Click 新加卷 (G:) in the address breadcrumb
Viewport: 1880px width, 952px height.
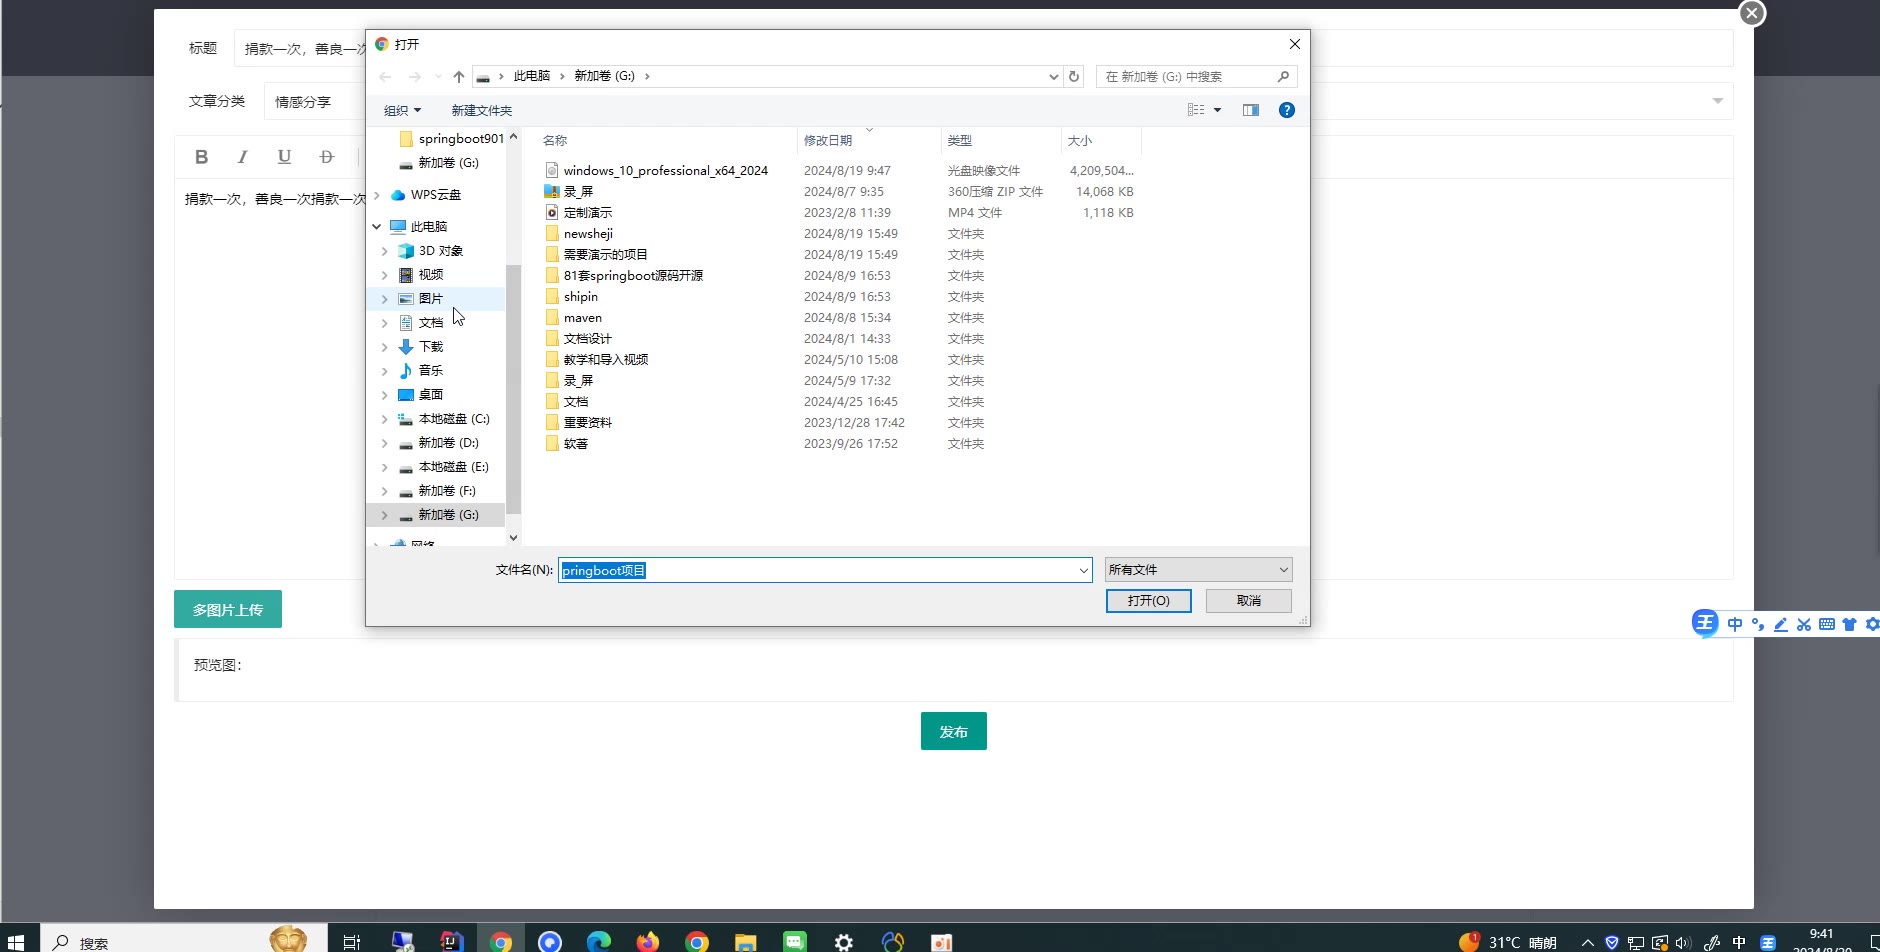point(604,76)
